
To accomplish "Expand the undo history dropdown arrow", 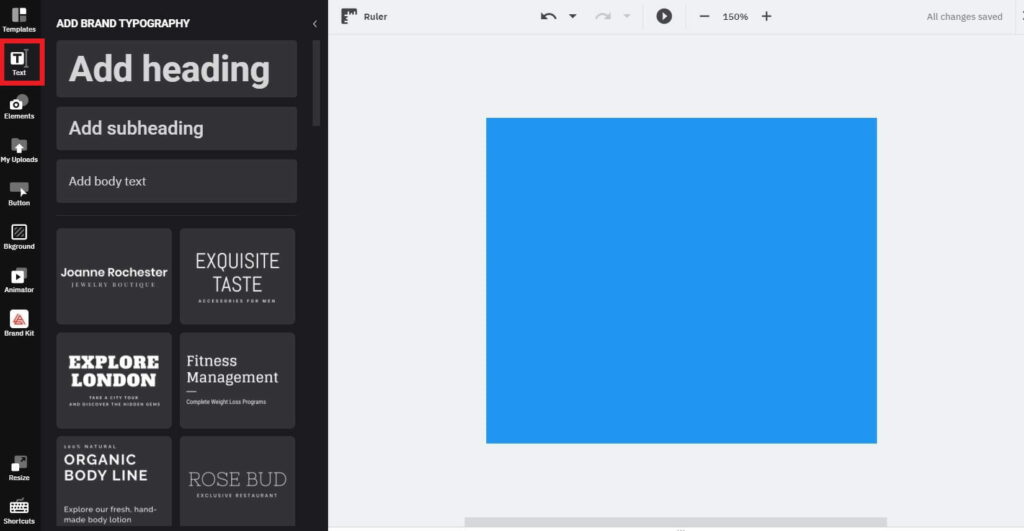I will tap(573, 16).
